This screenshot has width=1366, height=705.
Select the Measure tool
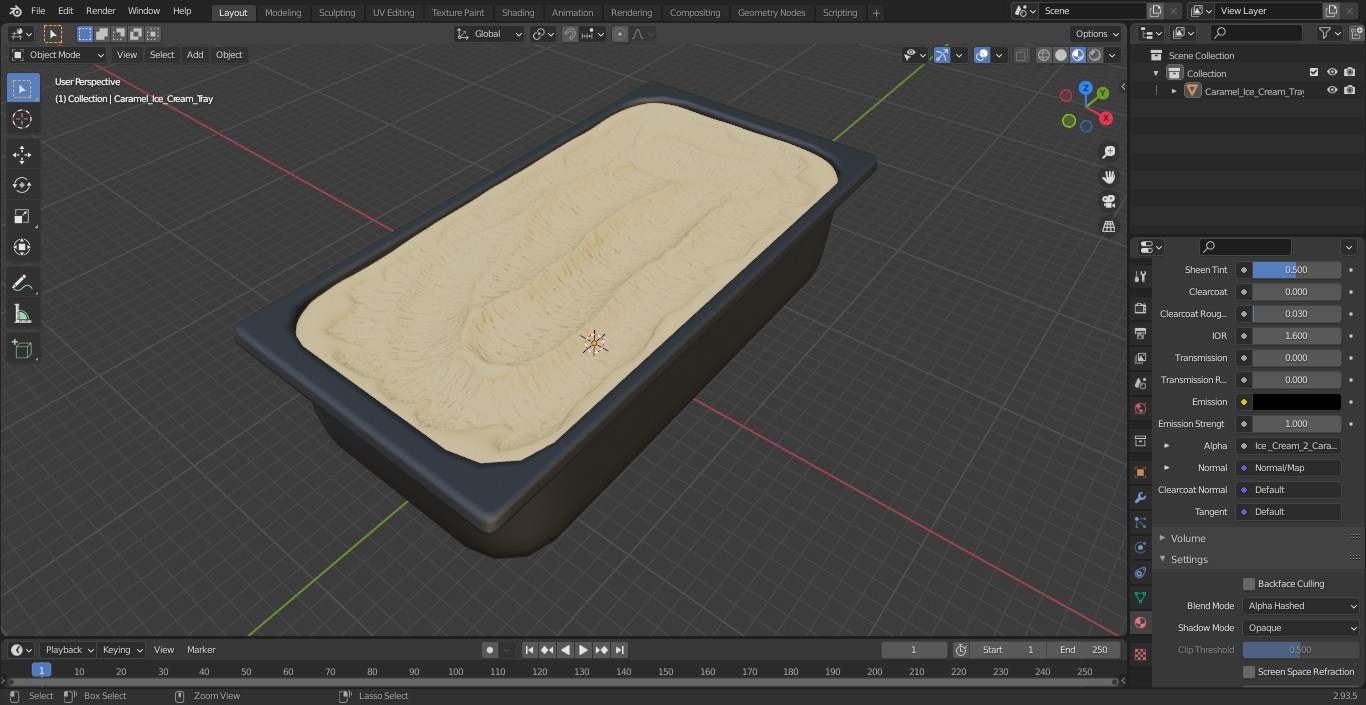pos(22,315)
